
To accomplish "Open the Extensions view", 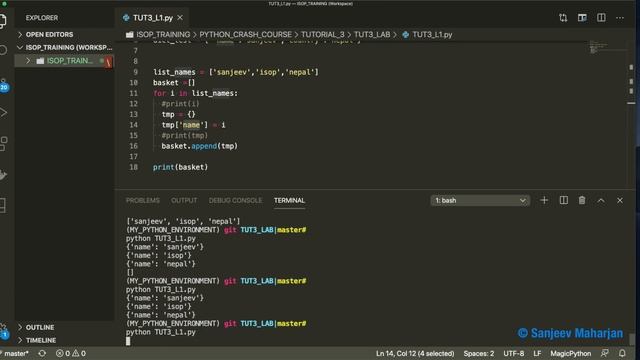I will coord(3,143).
